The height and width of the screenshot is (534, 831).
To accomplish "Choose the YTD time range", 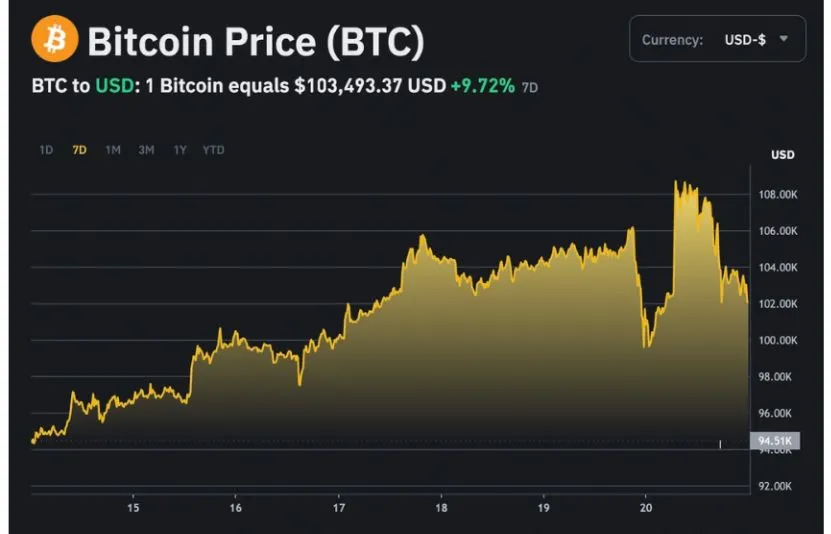I will coord(213,150).
